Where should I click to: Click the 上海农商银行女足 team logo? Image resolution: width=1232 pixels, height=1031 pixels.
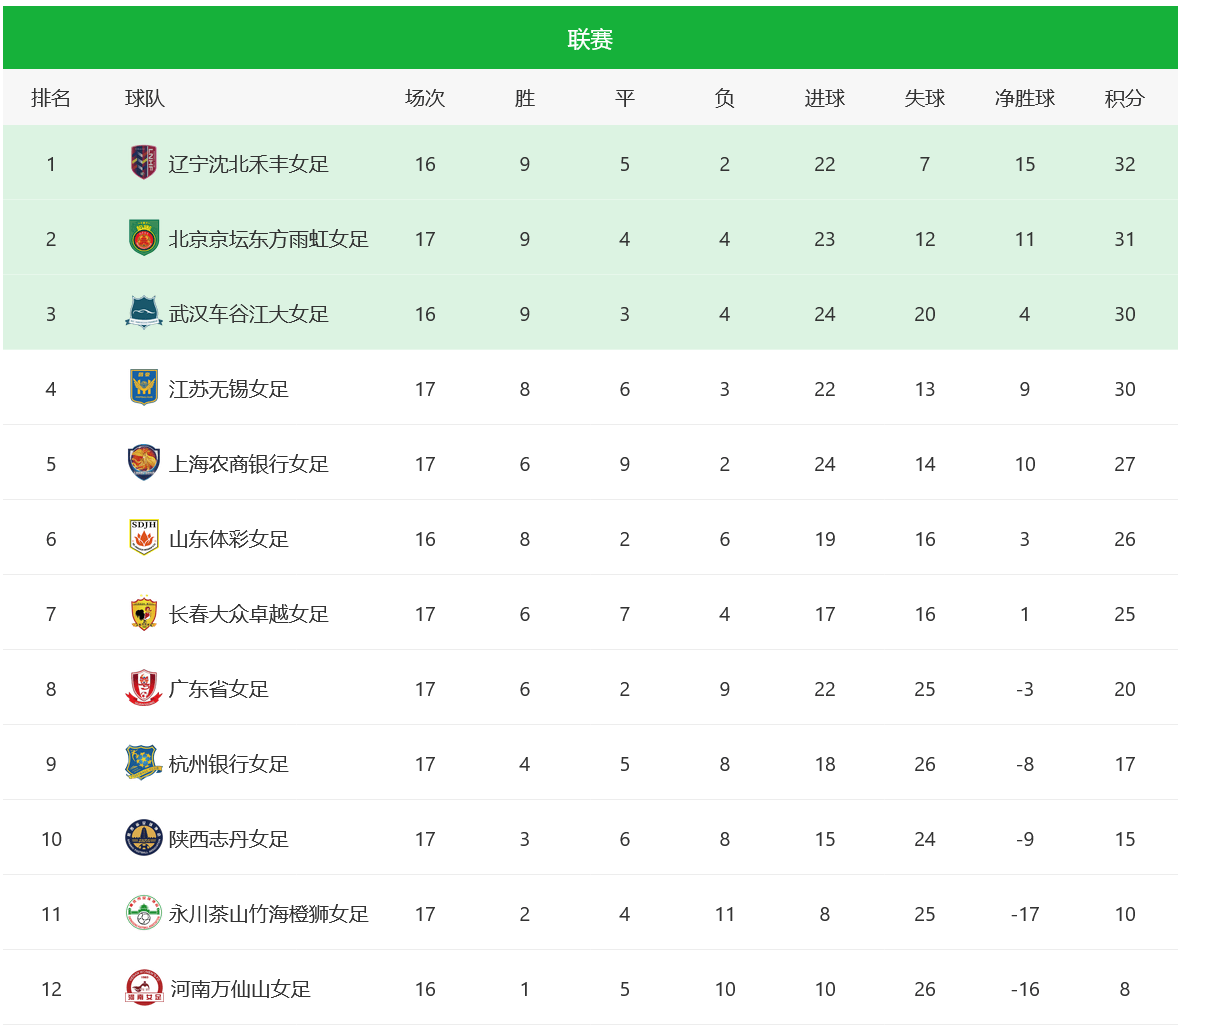(x=144, y=463)
